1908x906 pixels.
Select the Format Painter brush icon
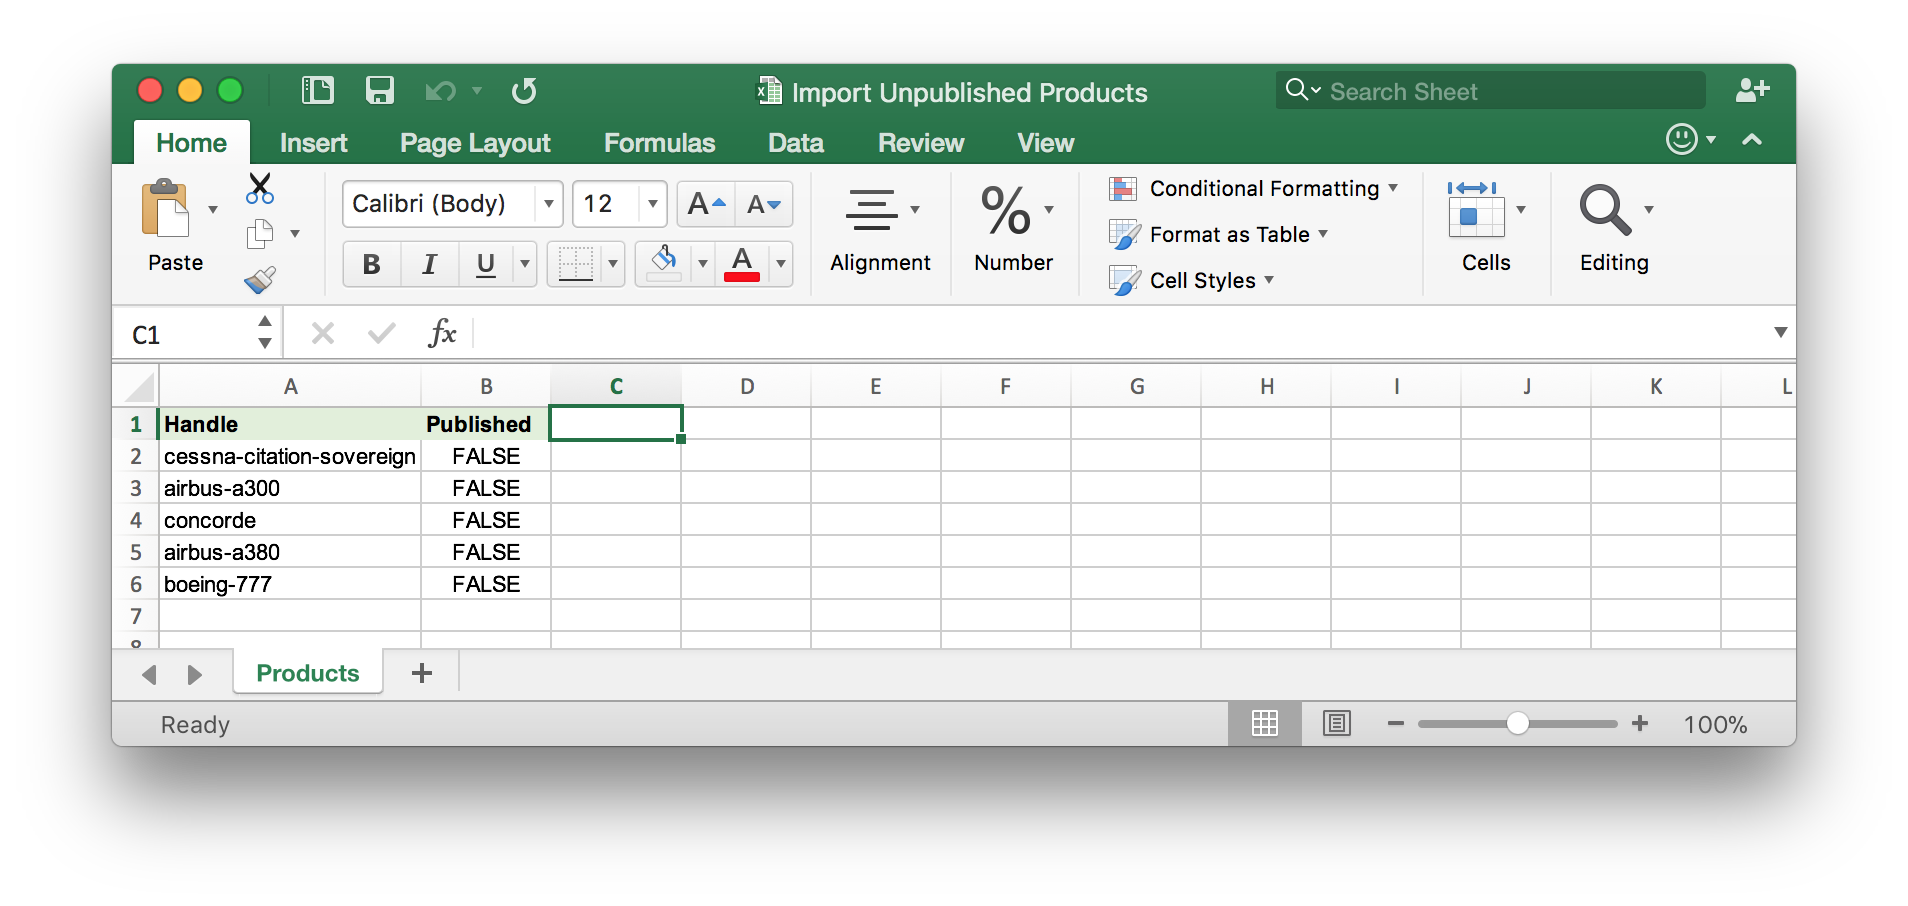click(260, 280)
